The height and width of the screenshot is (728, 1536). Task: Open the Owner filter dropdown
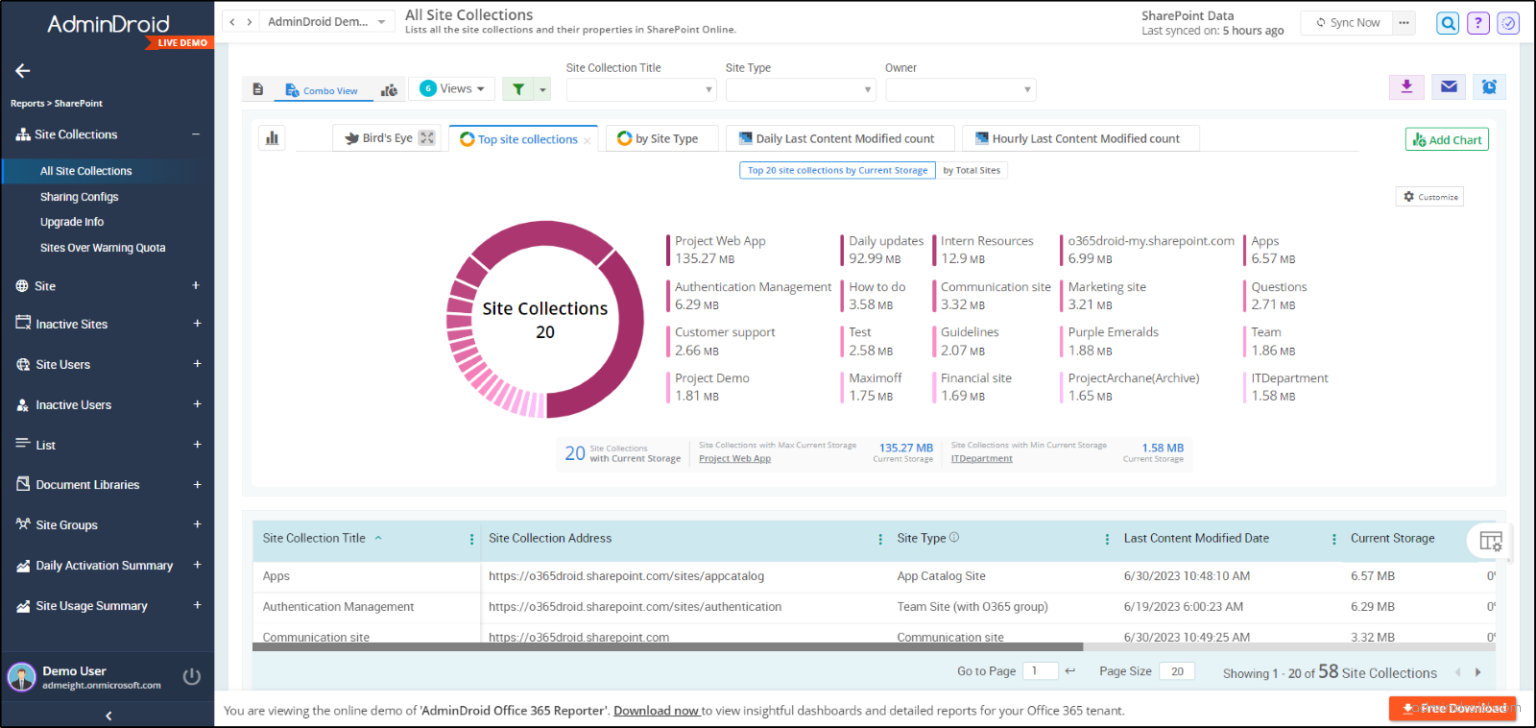(960, 89)
